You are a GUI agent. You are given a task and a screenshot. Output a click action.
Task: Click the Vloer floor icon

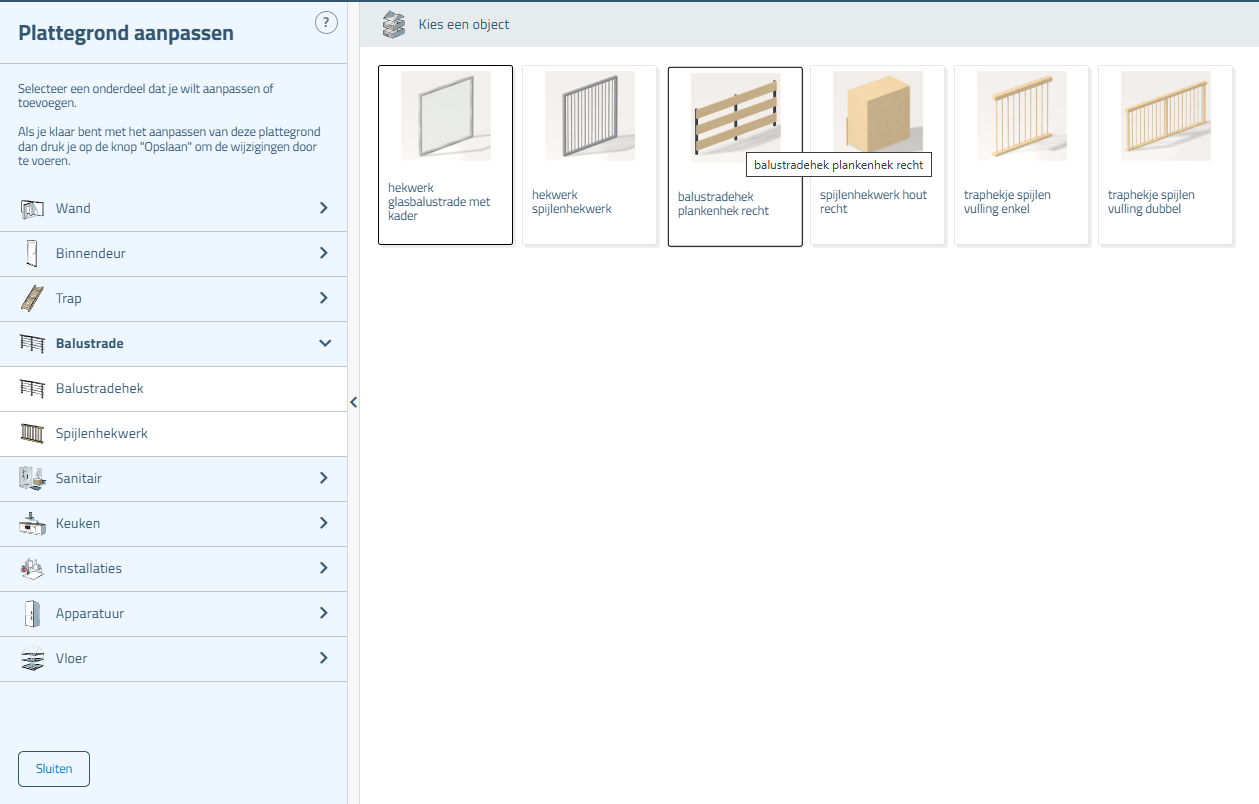(32, 659)
